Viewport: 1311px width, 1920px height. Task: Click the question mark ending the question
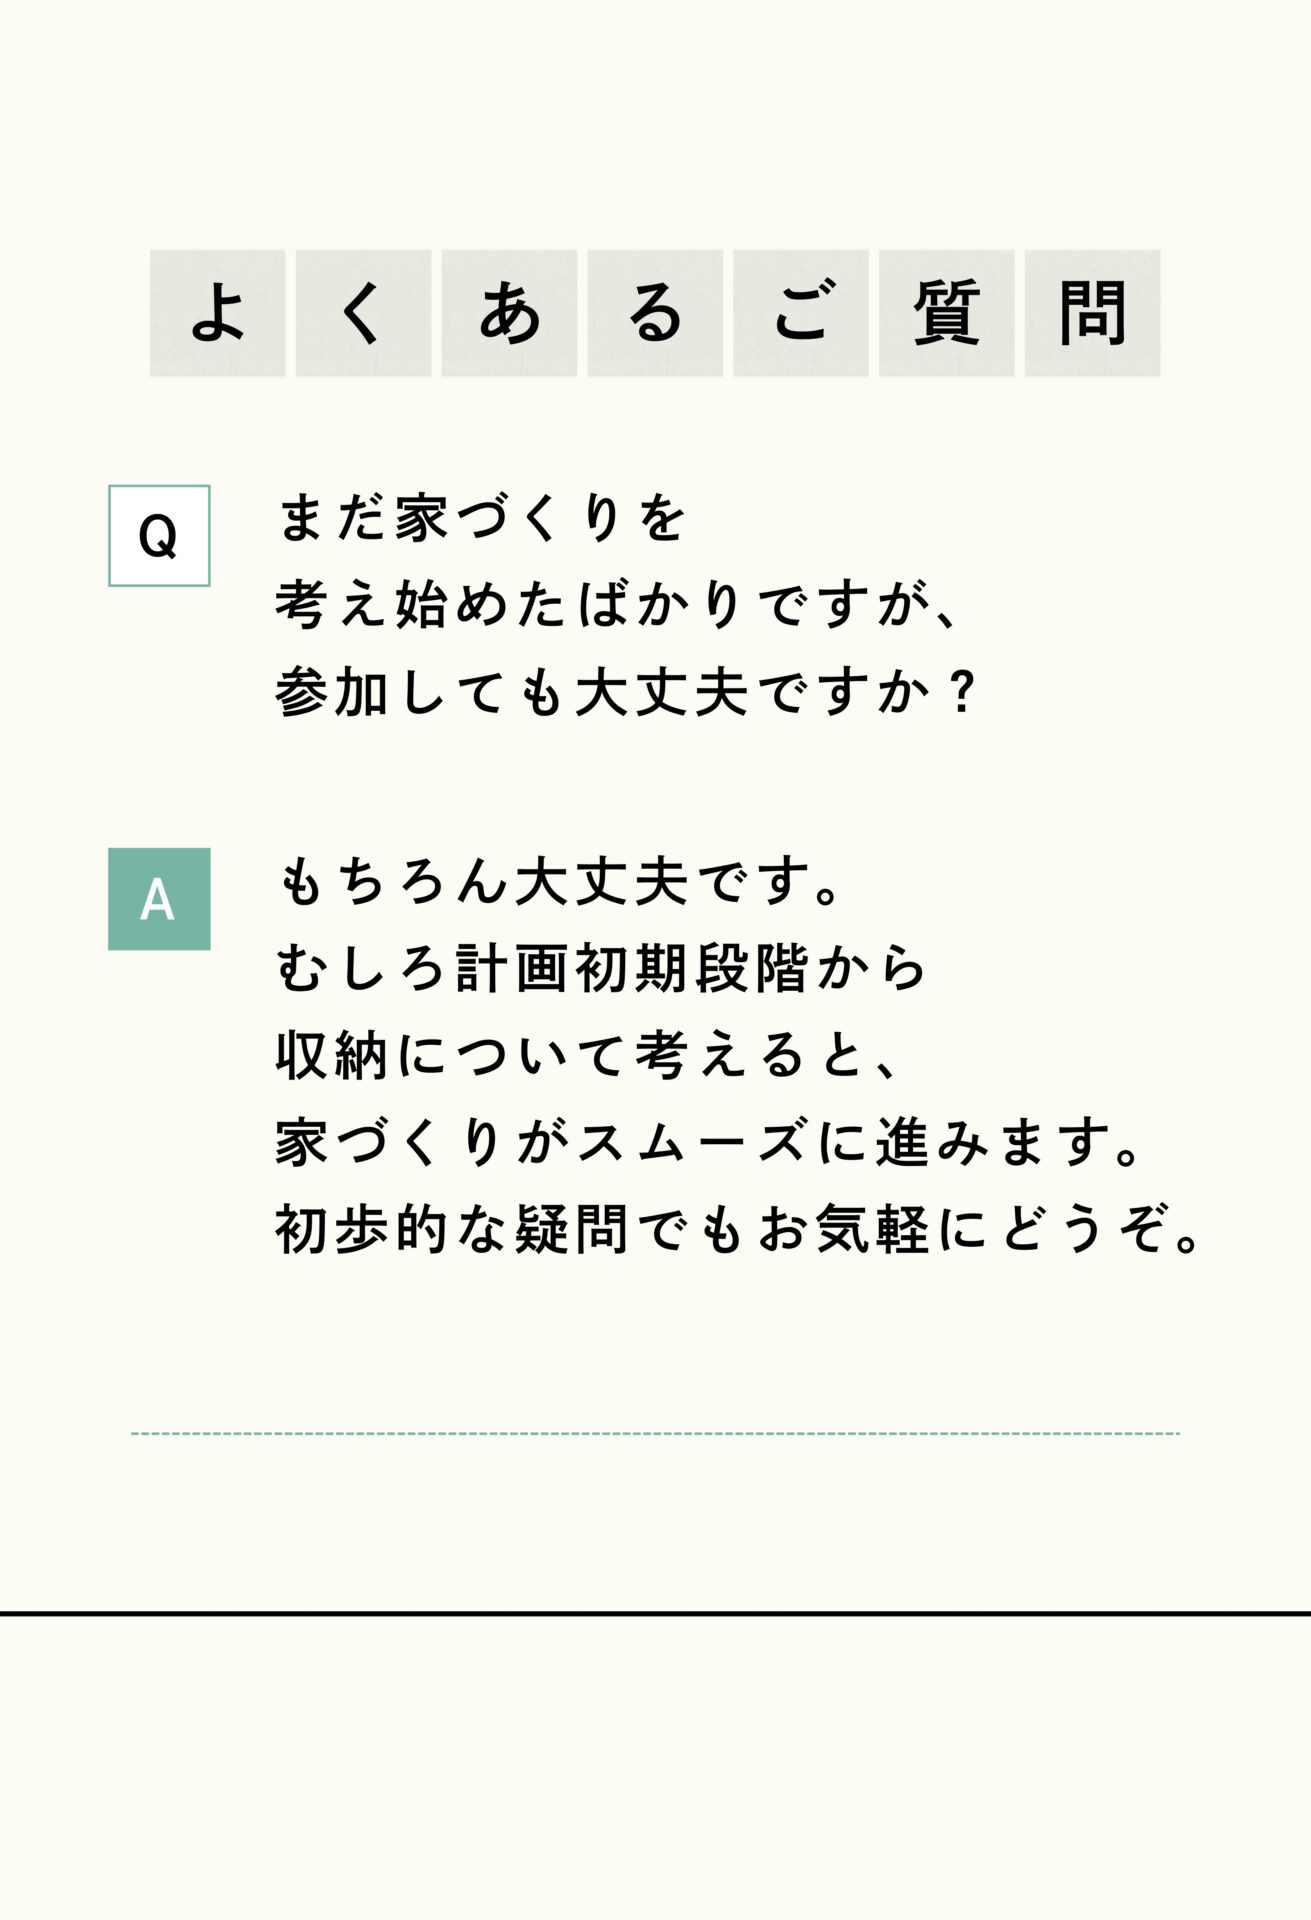[x=963, y=692]
